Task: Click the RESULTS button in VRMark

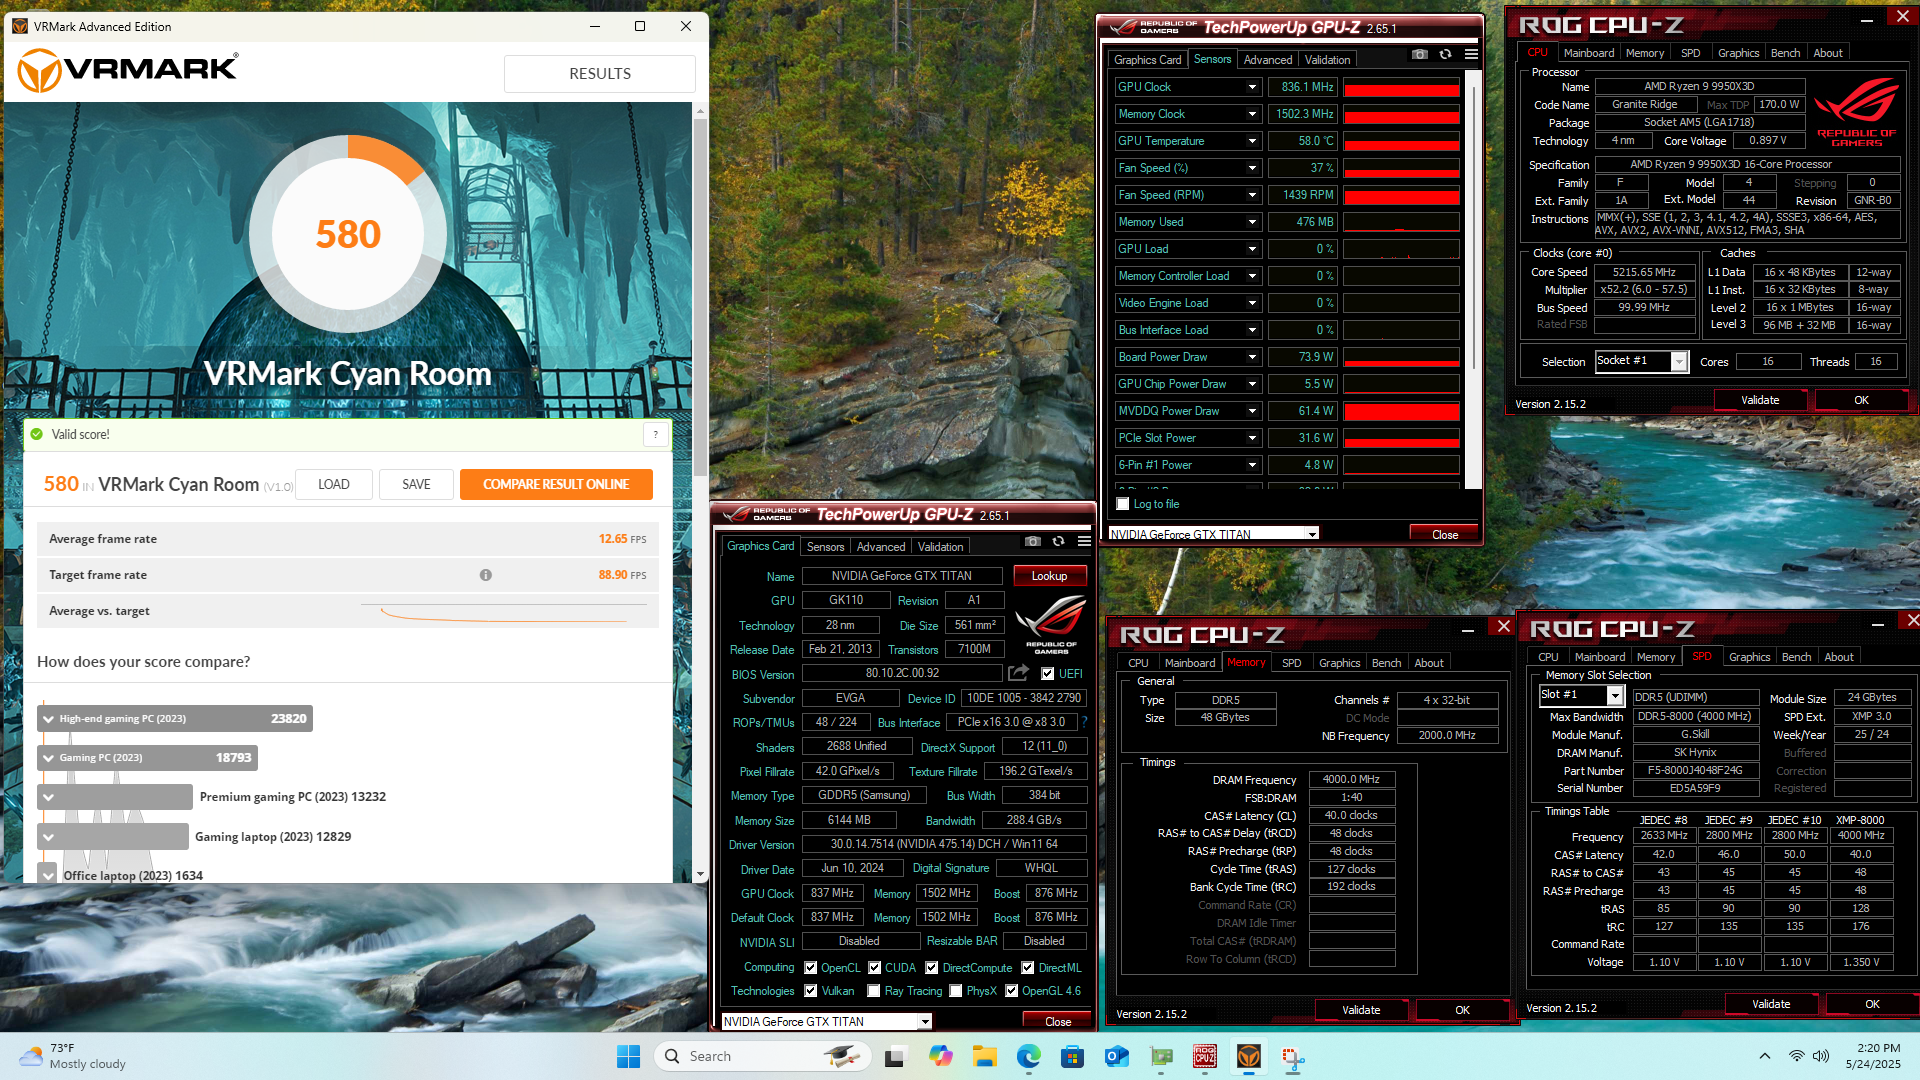Action: click(x=600, y=74)
